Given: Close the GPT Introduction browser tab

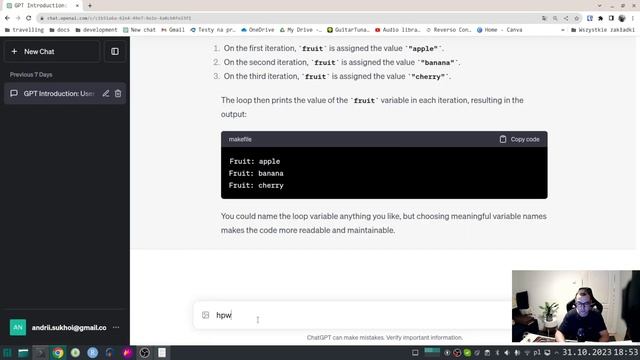Looking at the screenshot, I should (x=77, y=5).
